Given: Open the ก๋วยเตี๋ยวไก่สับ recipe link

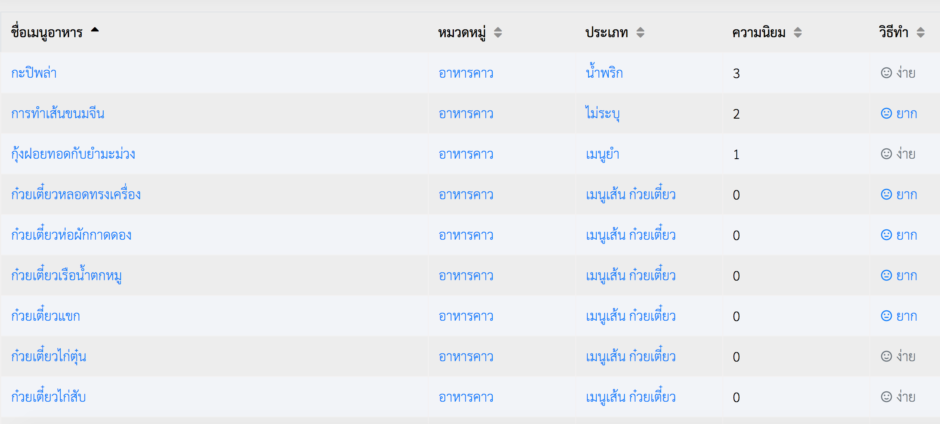Looking at the screenshot, I should pyautogui.click(x=48, y=397).
